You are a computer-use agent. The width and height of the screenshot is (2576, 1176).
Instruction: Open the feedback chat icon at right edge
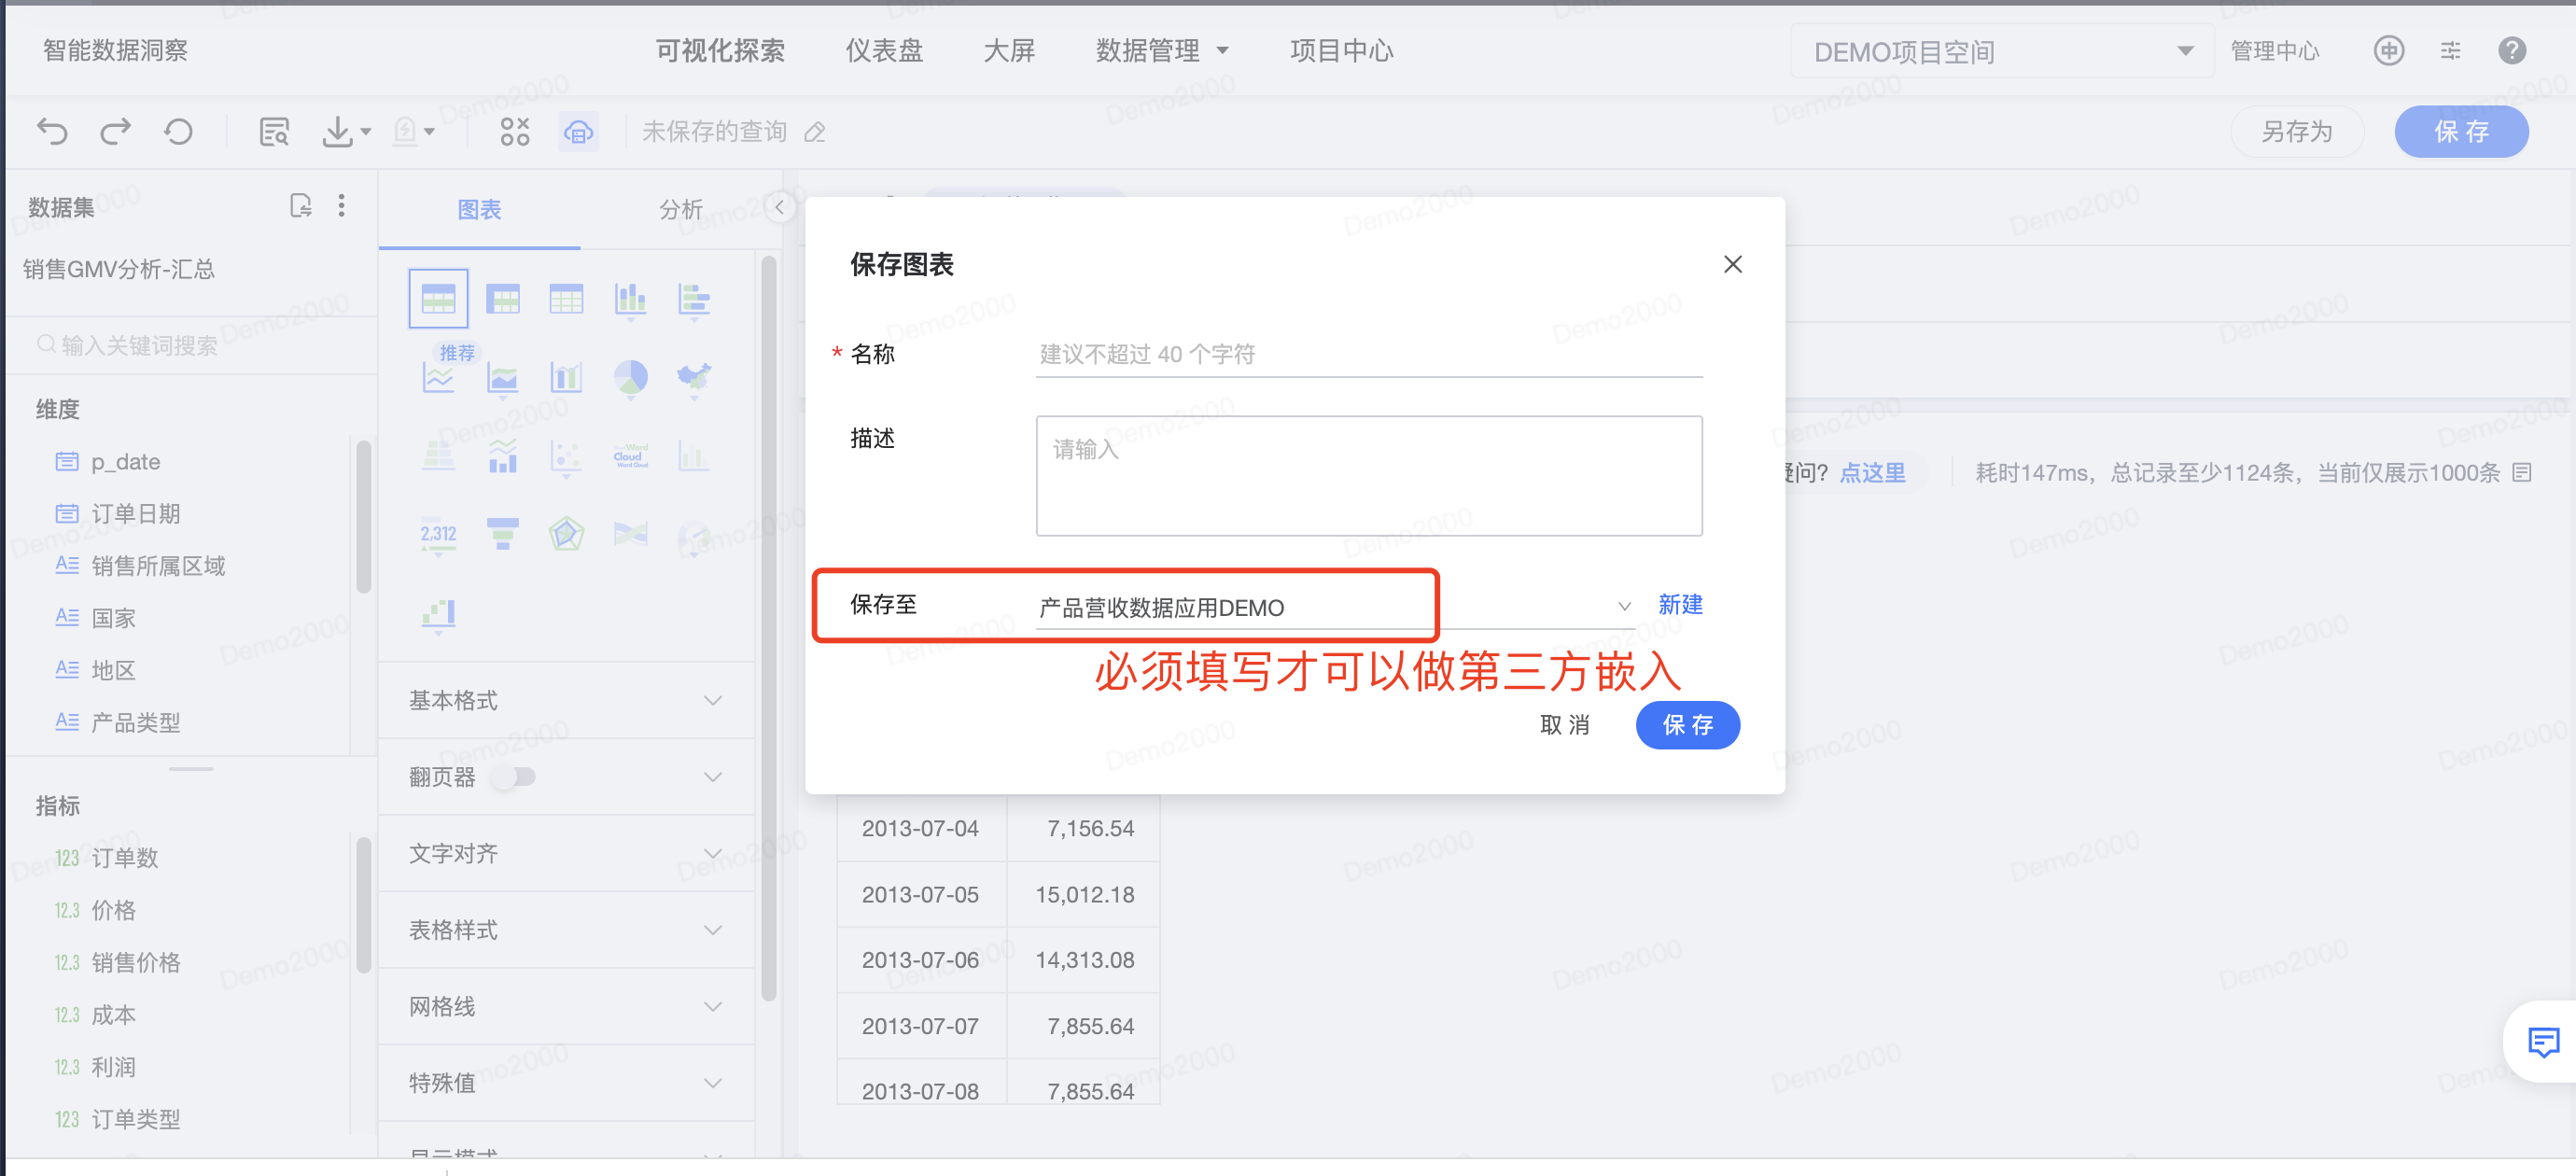click(x=2543, y=1041)
